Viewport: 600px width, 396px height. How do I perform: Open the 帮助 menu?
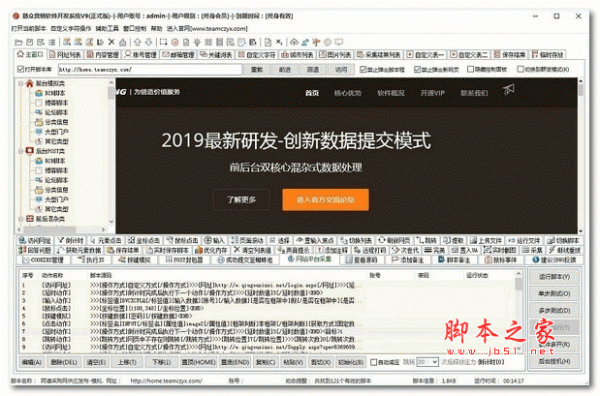(x=157, y=29)
